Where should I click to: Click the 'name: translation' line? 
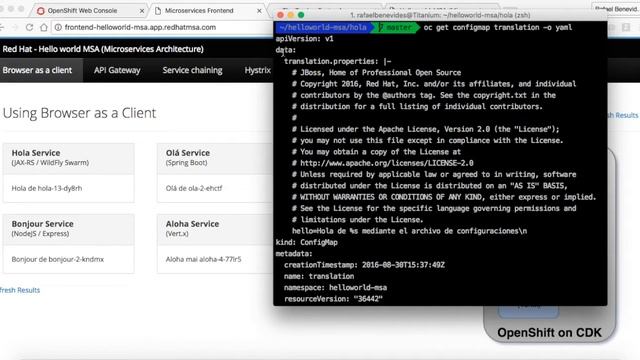click(x=319, y=276)
